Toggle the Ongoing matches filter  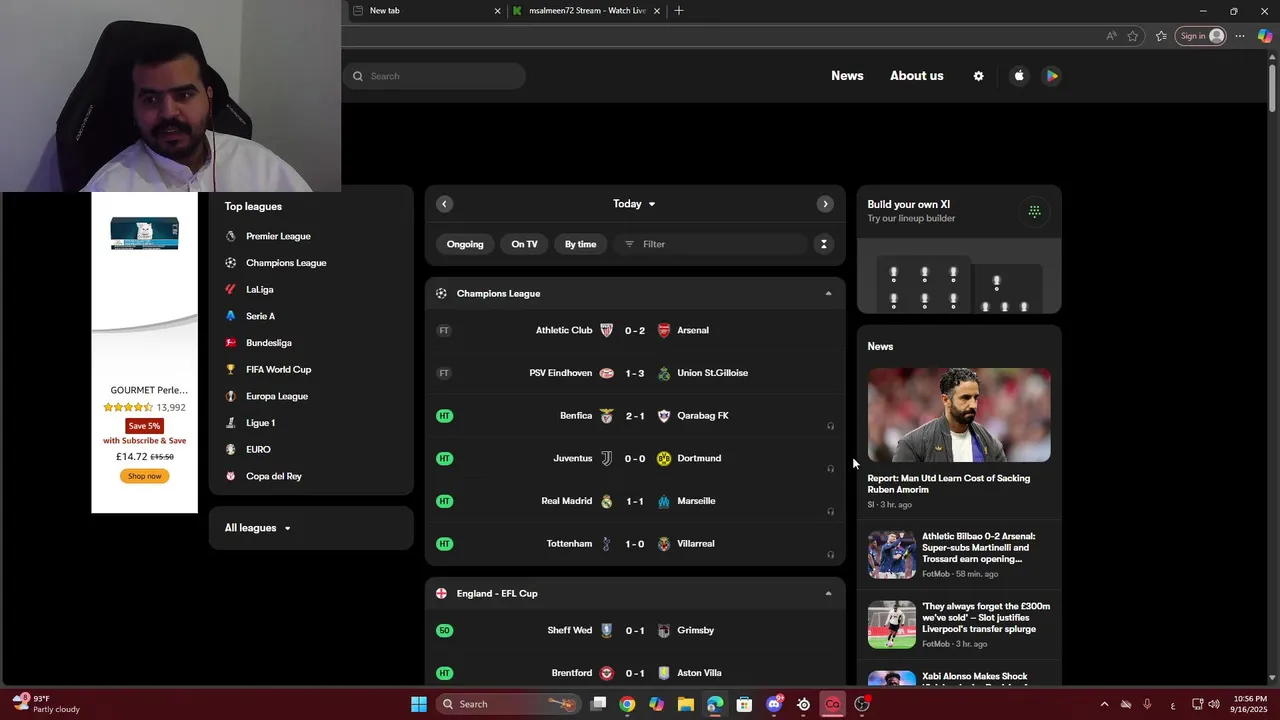[x=465, y=244]
